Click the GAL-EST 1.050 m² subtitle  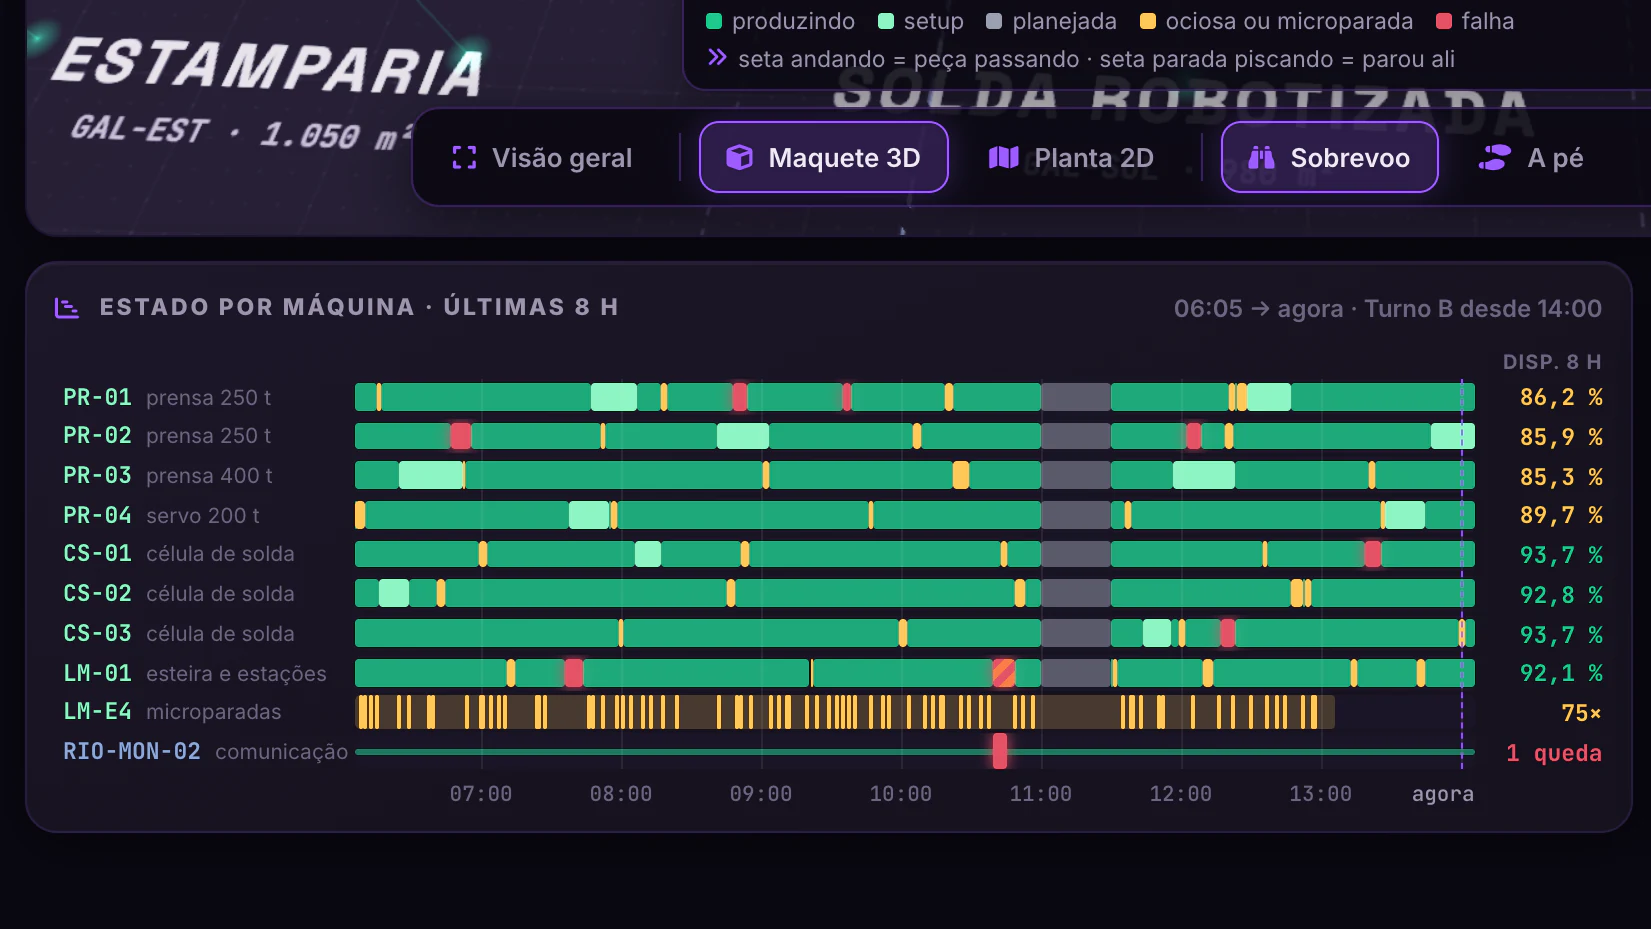(241, 132)
